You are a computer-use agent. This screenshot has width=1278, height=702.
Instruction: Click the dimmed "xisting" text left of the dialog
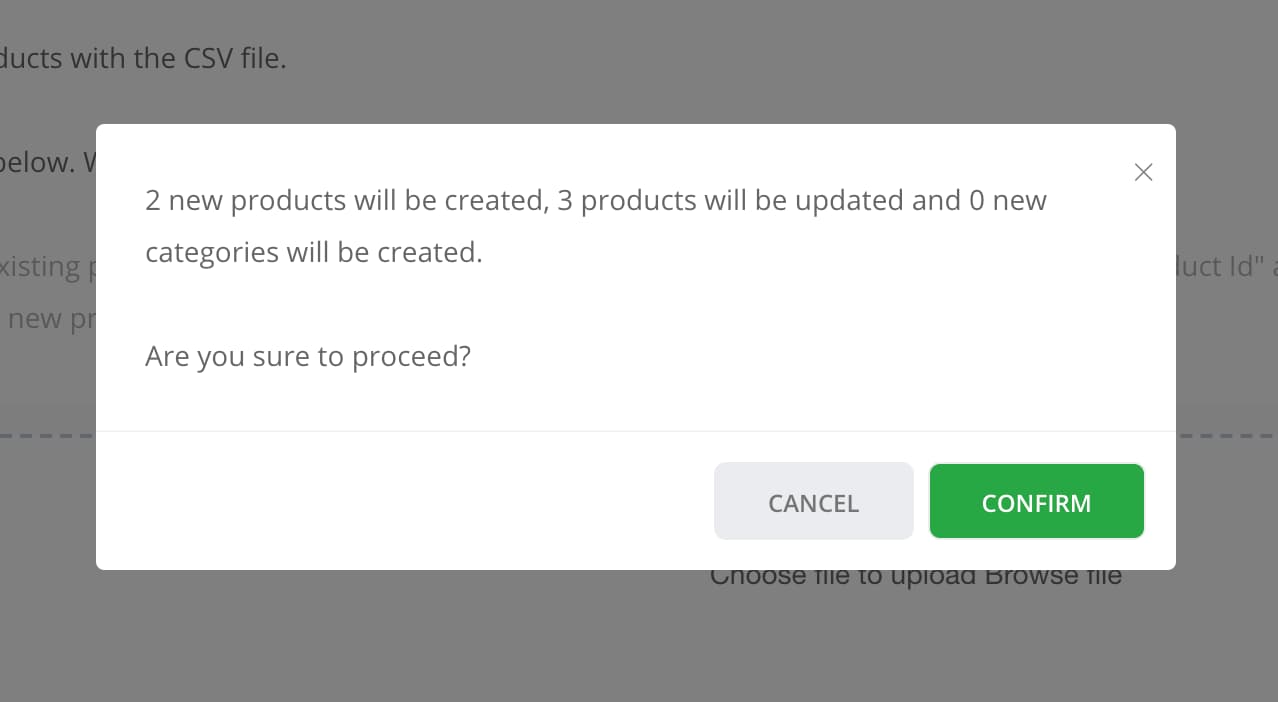click(x=40, y=267)
